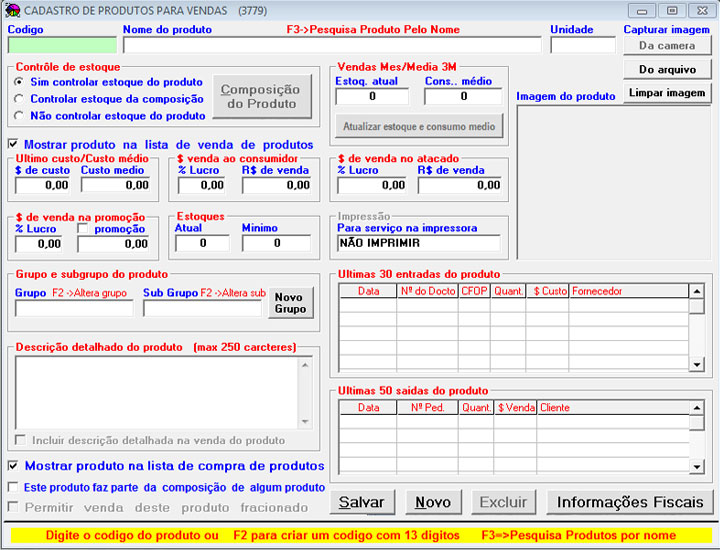Toggle 'Mostrar produto na lista de venda' checkbox
Image resolution: width=720 pixels, height=550 pixels.
(13, 144)
